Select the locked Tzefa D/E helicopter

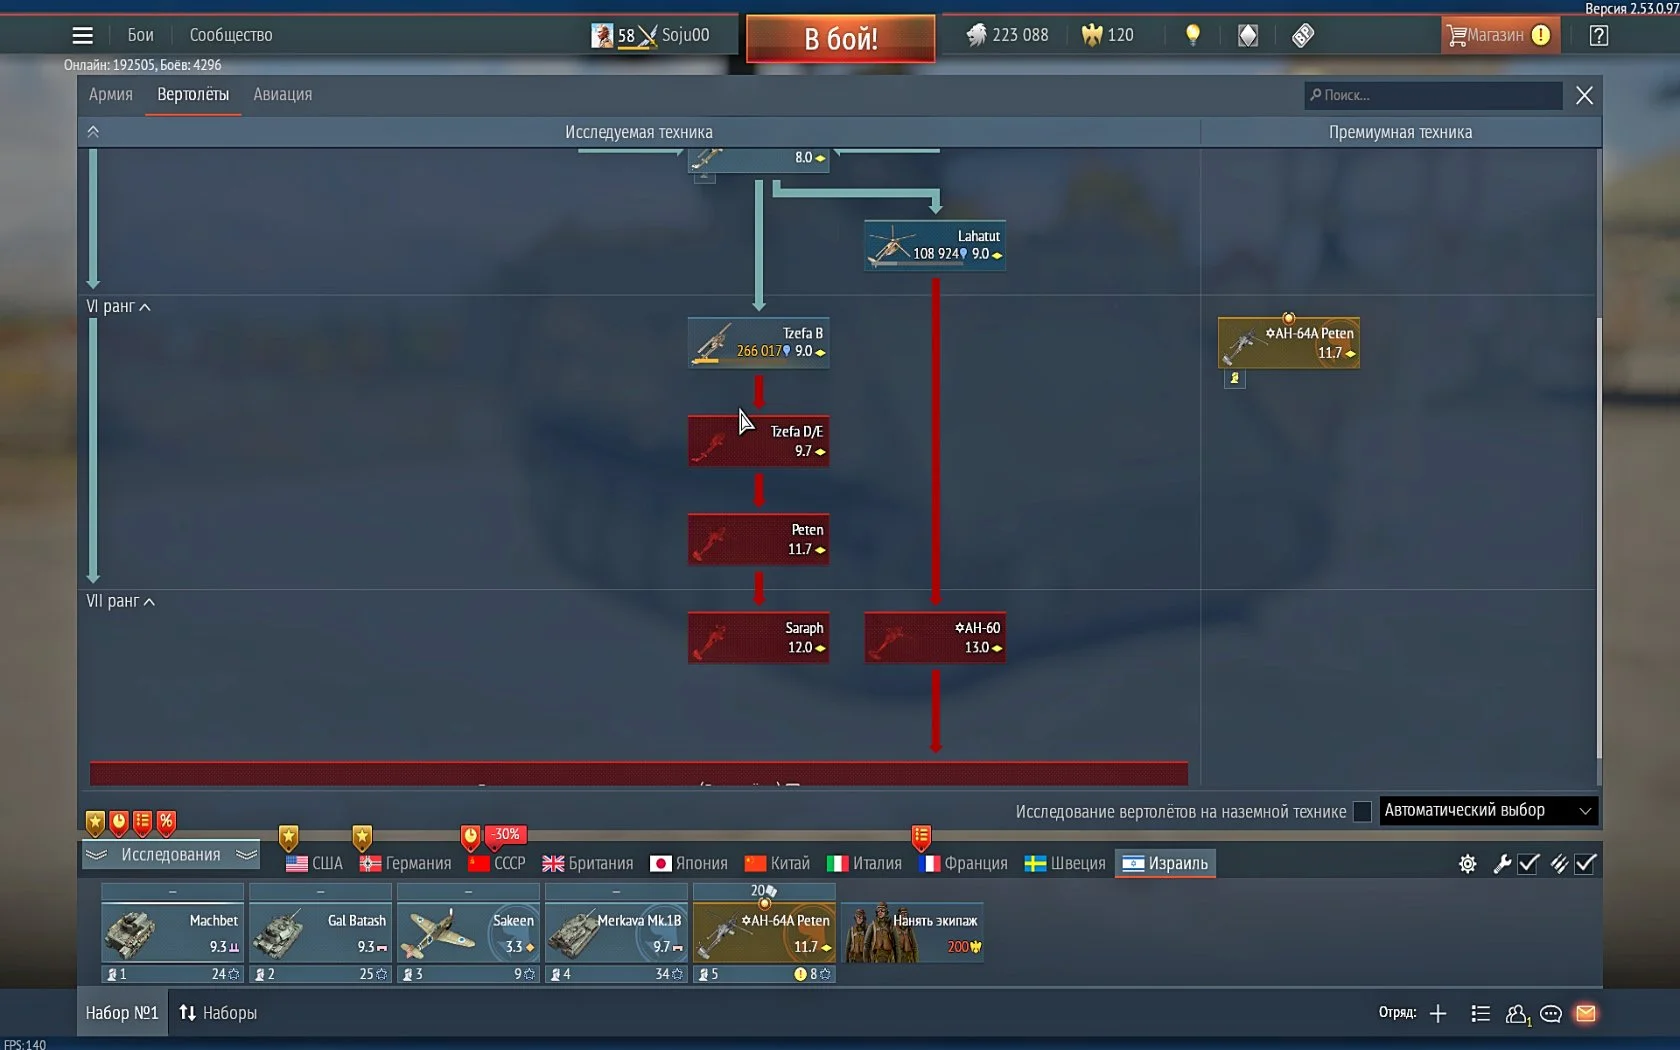click(x=758, y=441)
